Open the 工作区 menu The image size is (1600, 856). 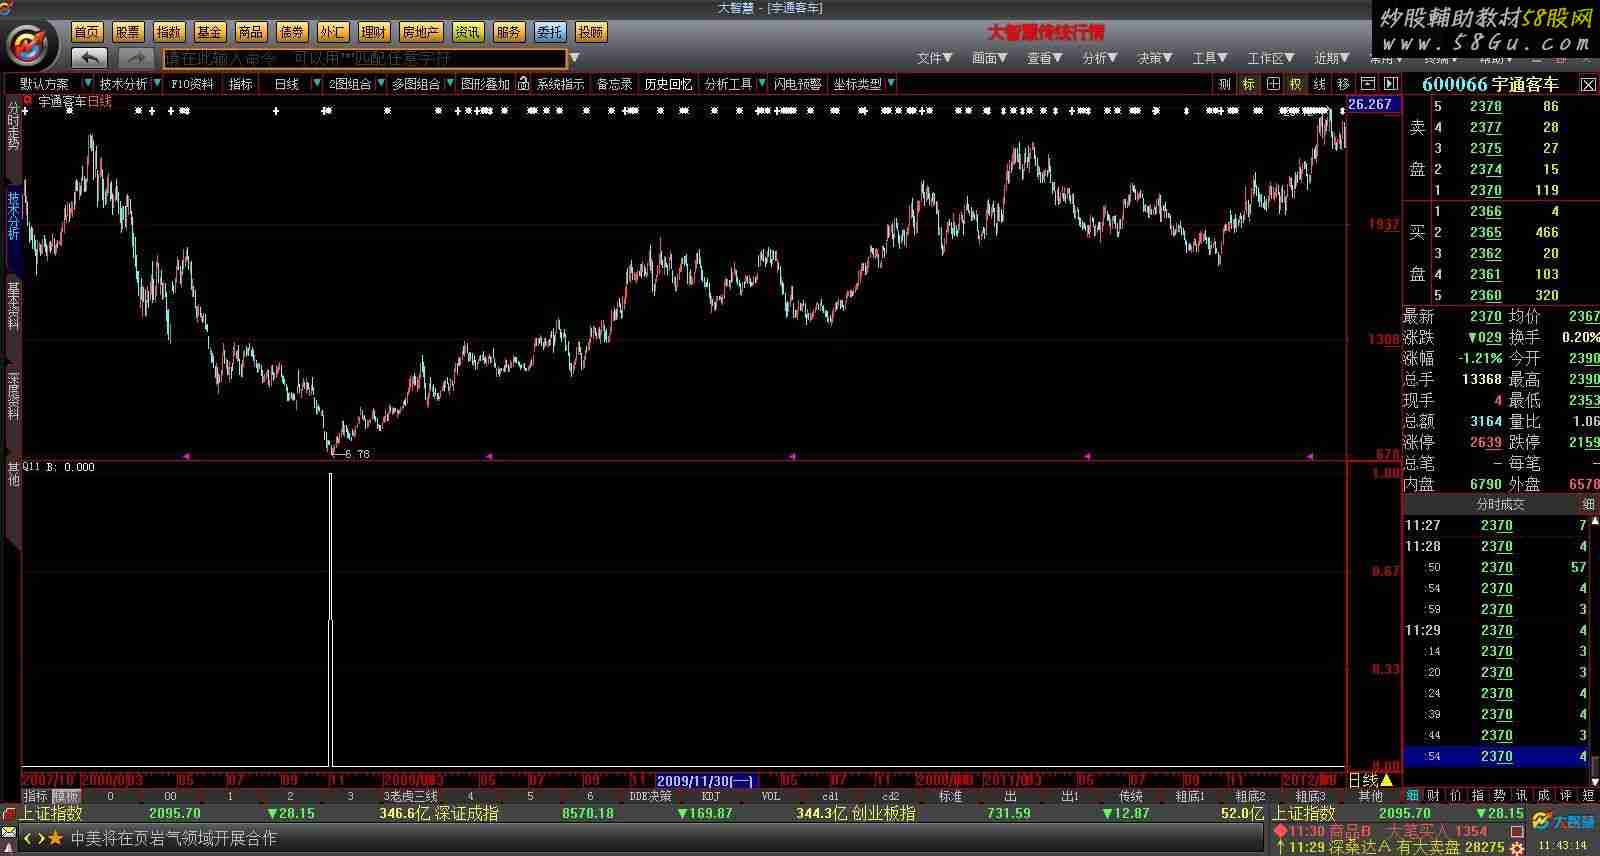click(1270, 58)
